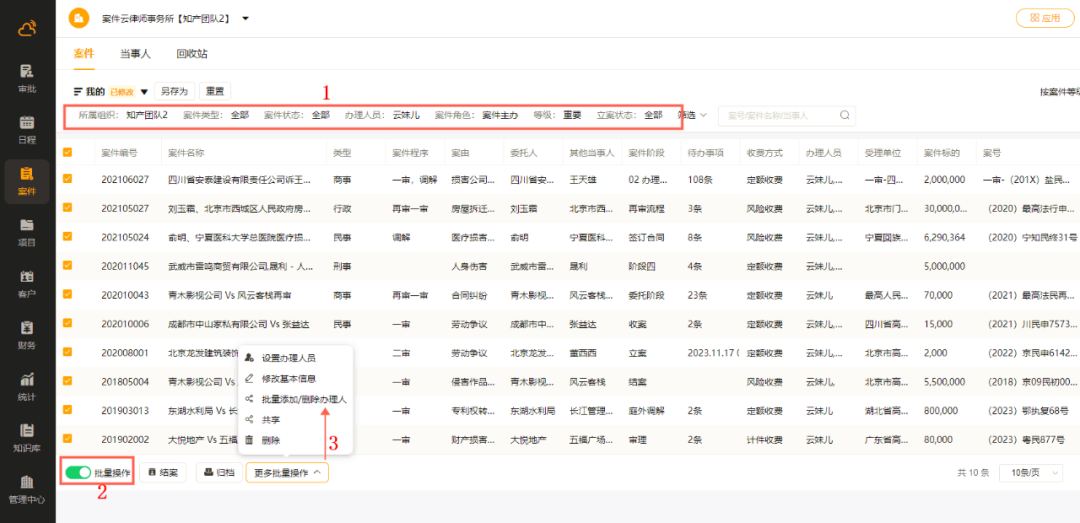Open 客户 section in sidebar

(27, 283)
